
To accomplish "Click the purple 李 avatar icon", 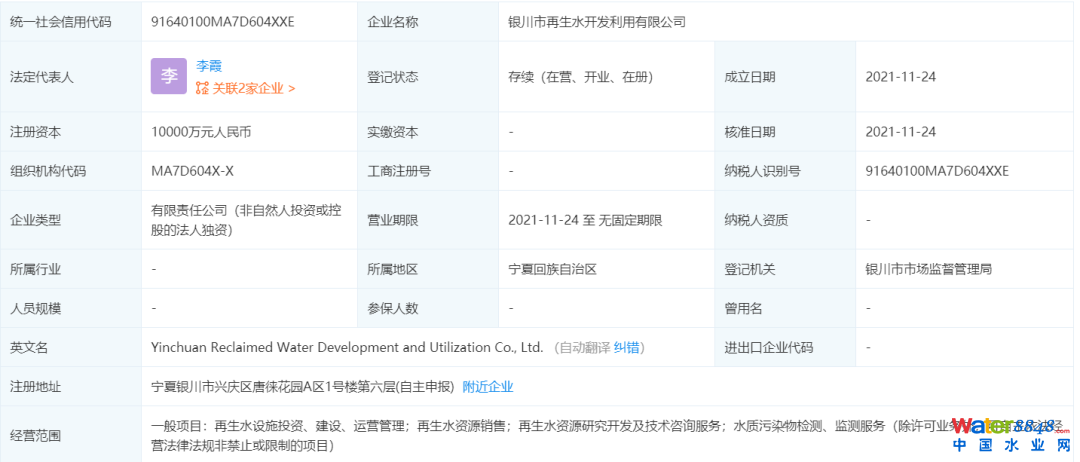I will (169, 76).
